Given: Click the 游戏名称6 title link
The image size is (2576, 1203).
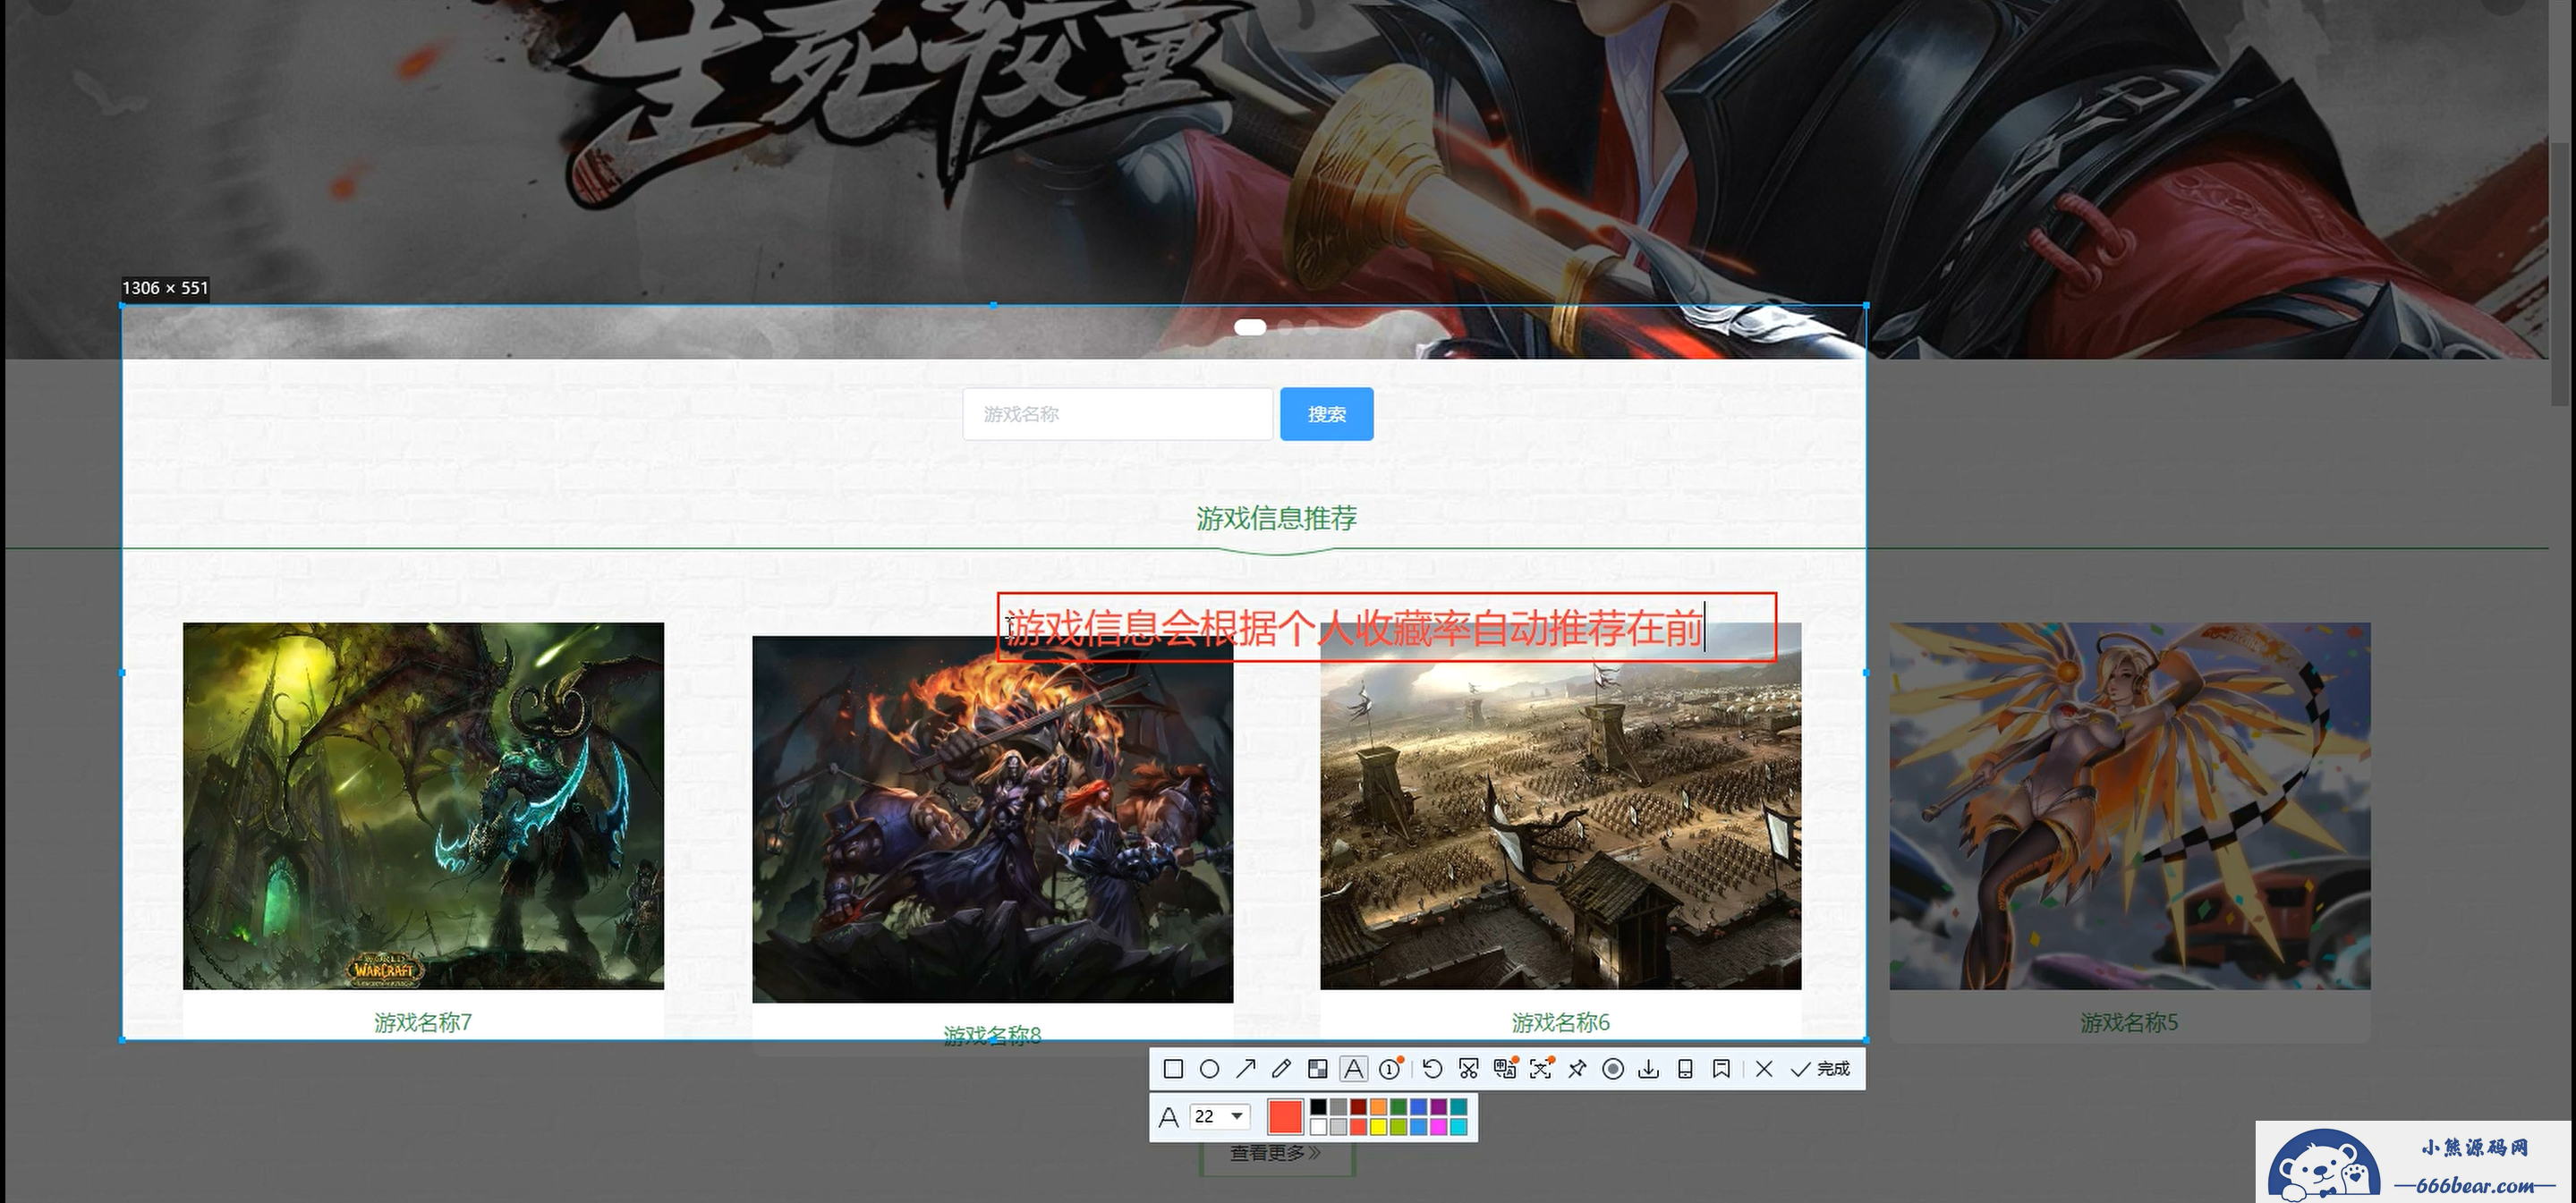Looking at the screenshot, I should 1561,1022.
